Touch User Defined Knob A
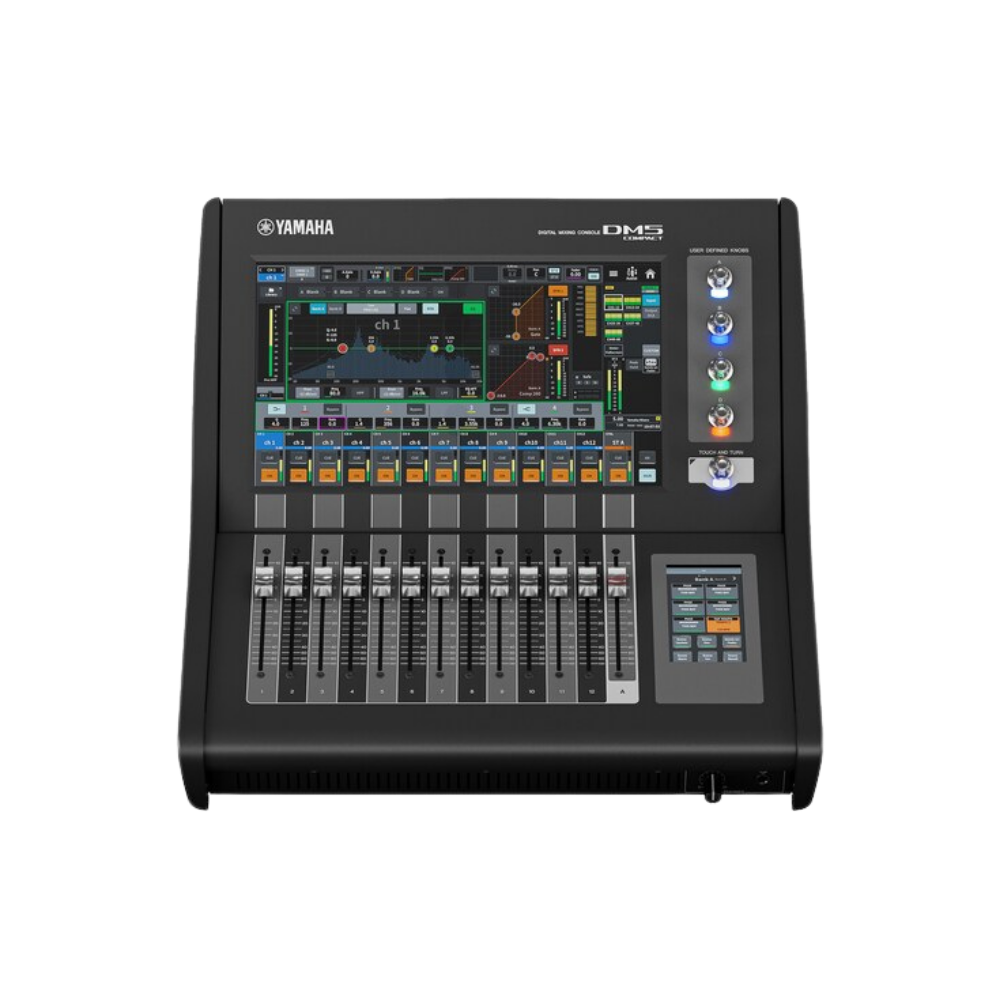1000x1000 pixels. 720,281
